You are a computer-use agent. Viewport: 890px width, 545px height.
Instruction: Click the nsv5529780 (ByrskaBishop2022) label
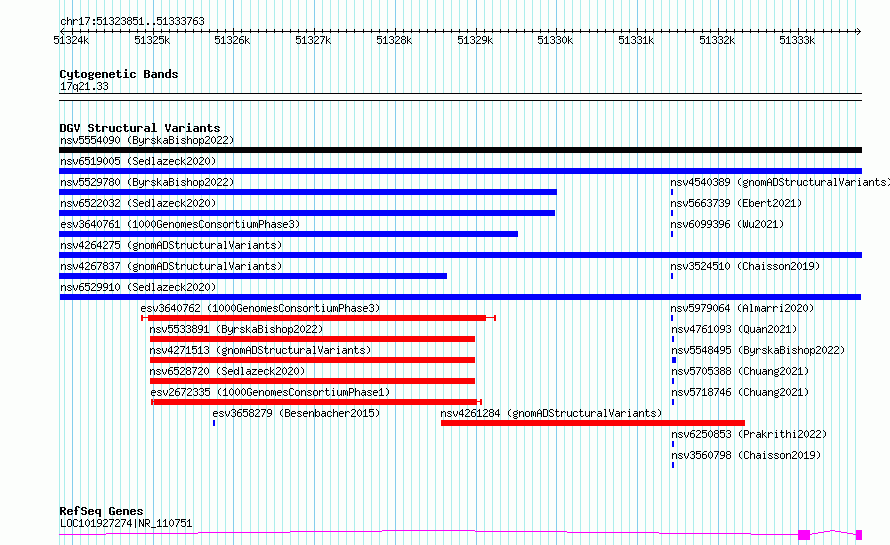coord(147,182)
